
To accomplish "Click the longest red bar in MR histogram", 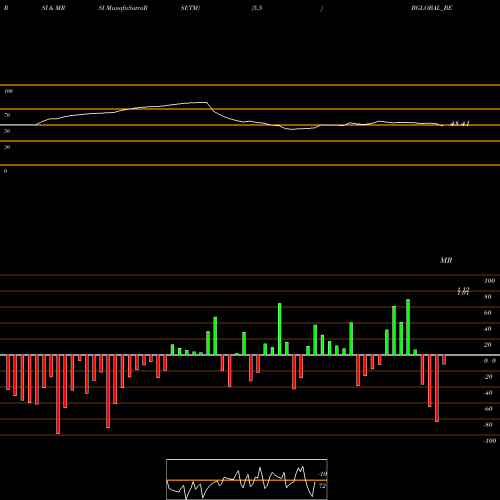I will pyautogui.click(x=58, y=394).
